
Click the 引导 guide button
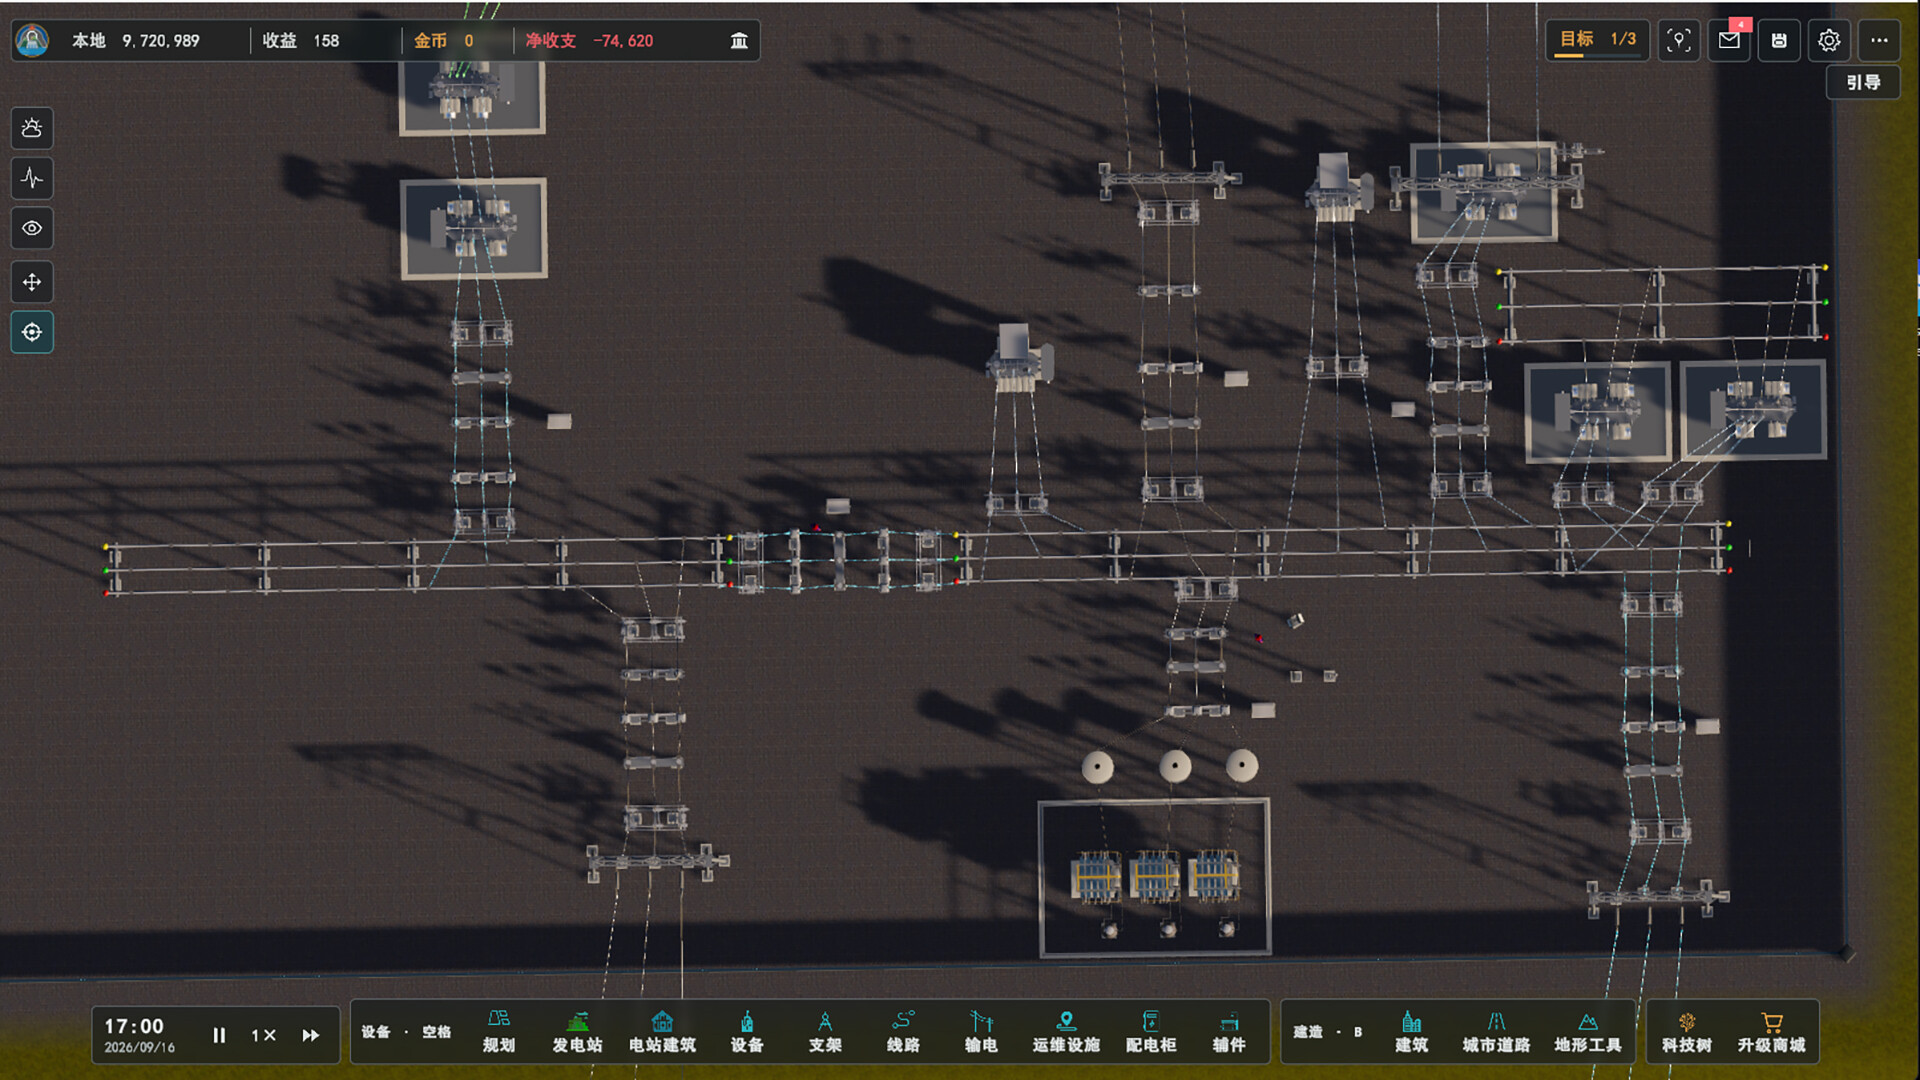[x=1863, y=82]
